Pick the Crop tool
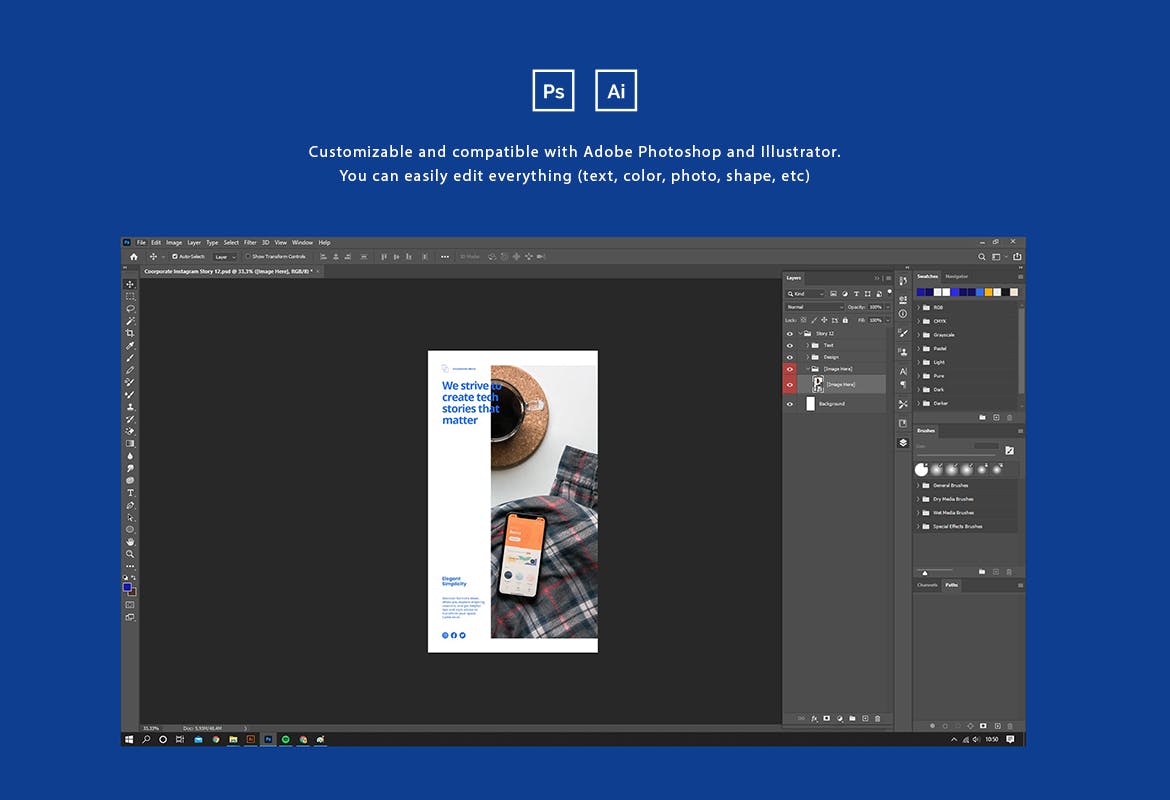1170x800 pixels. click(x=130, y=333)
